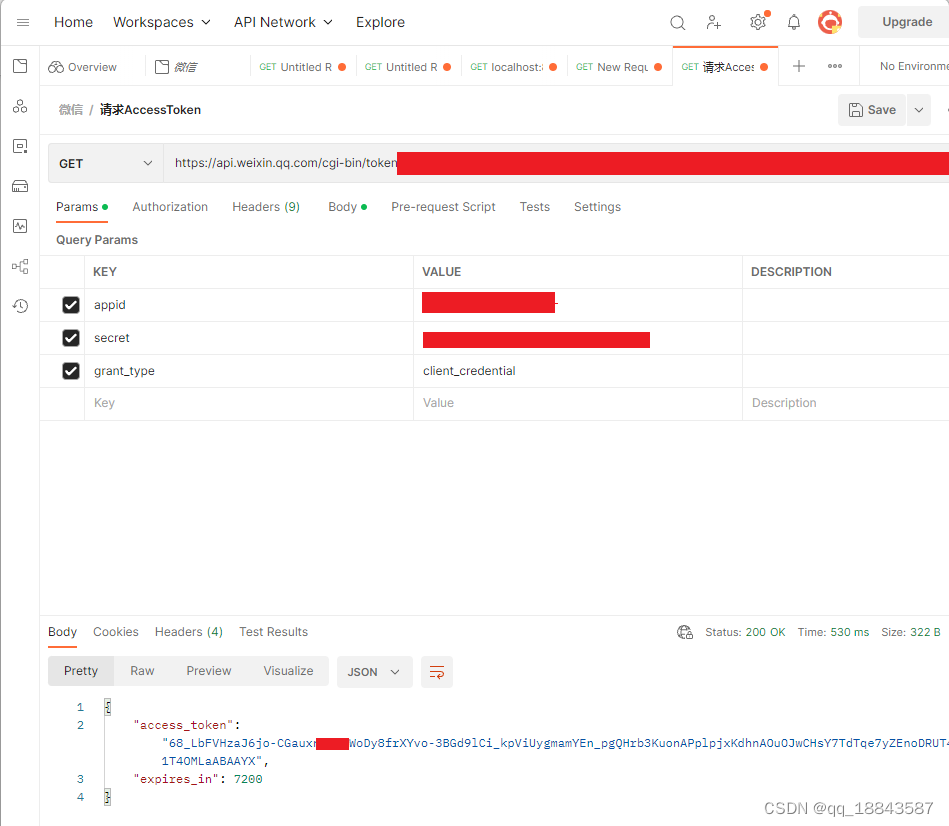Image resolution: width=949 pixels, height=826 pixels.
Task: Open response Headers (4) tab
Action: [x=189, y=632]
